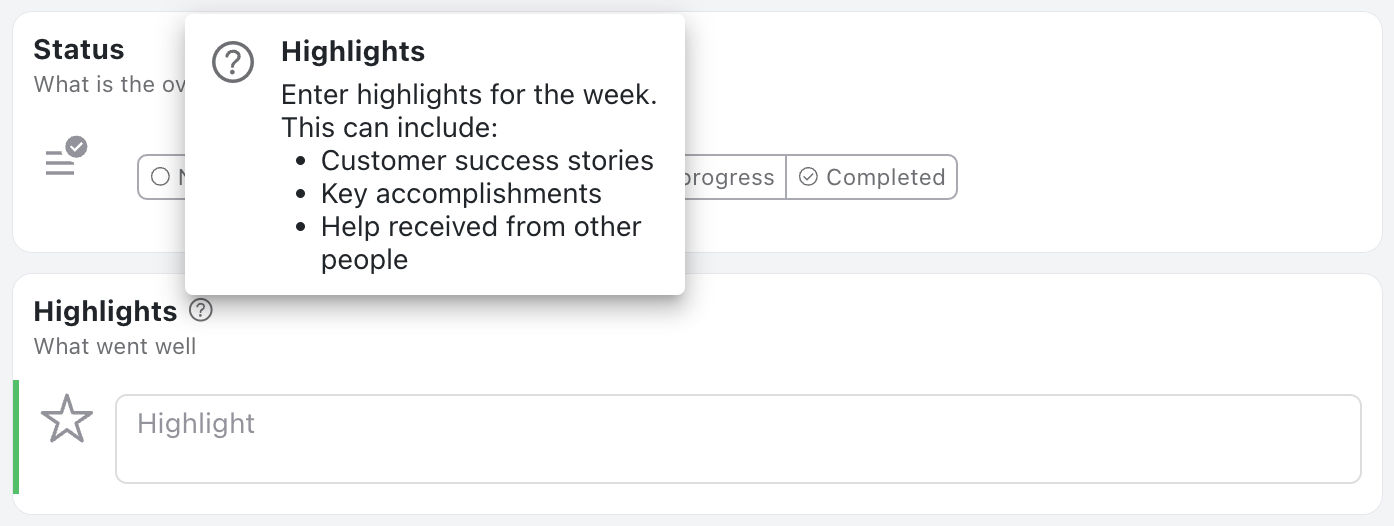The height and width of the screenshot is (526, 1394).
Task: Click the help icon beside the Highlights heading
Action: tap(201, 311)
